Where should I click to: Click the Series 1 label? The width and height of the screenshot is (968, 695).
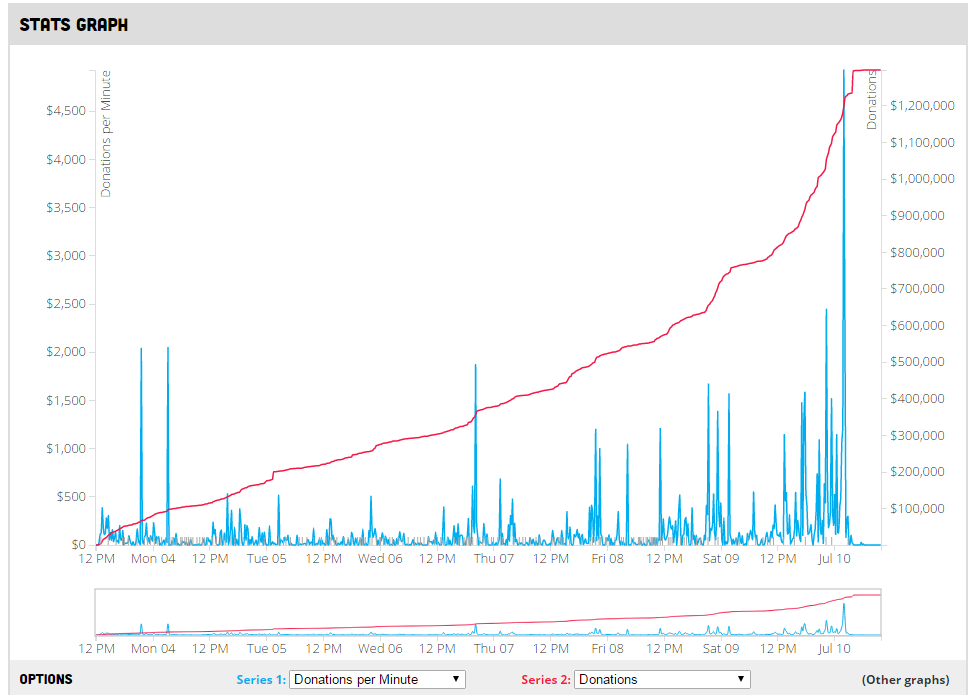pos(261,680)
